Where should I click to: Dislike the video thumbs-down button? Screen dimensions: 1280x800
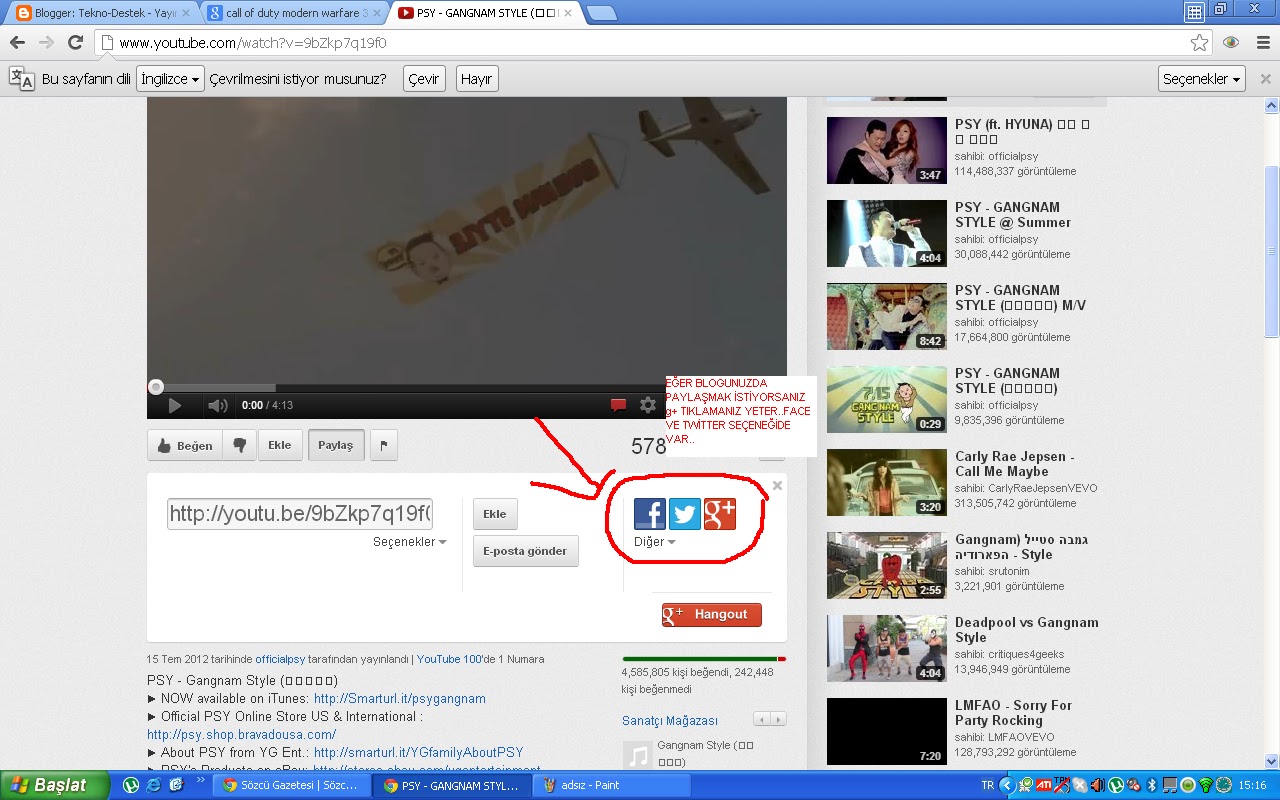coord(239,446)
